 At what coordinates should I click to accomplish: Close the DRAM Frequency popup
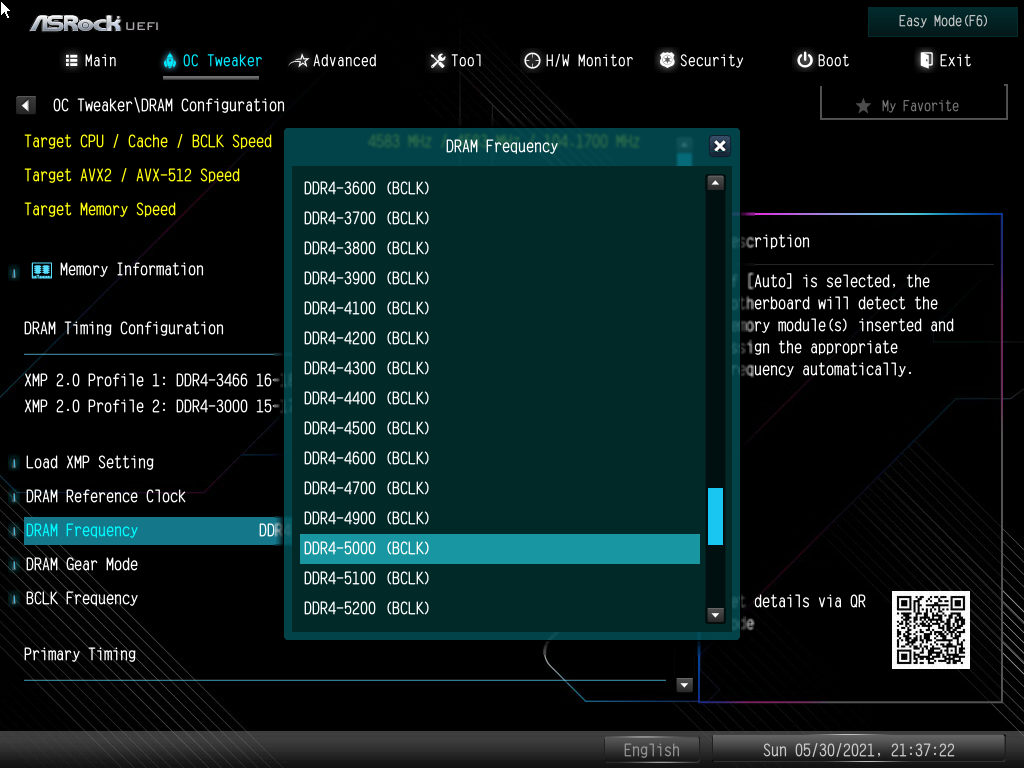[x=719, y=146]
